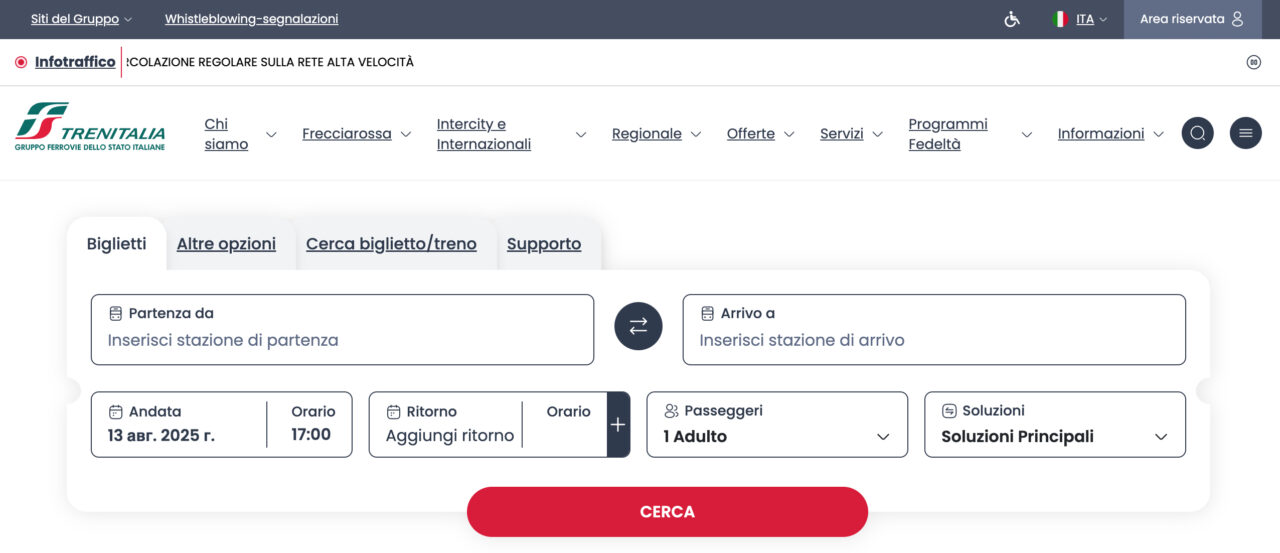
Task: Change the departure time 17:00
Action: [311, 435]
